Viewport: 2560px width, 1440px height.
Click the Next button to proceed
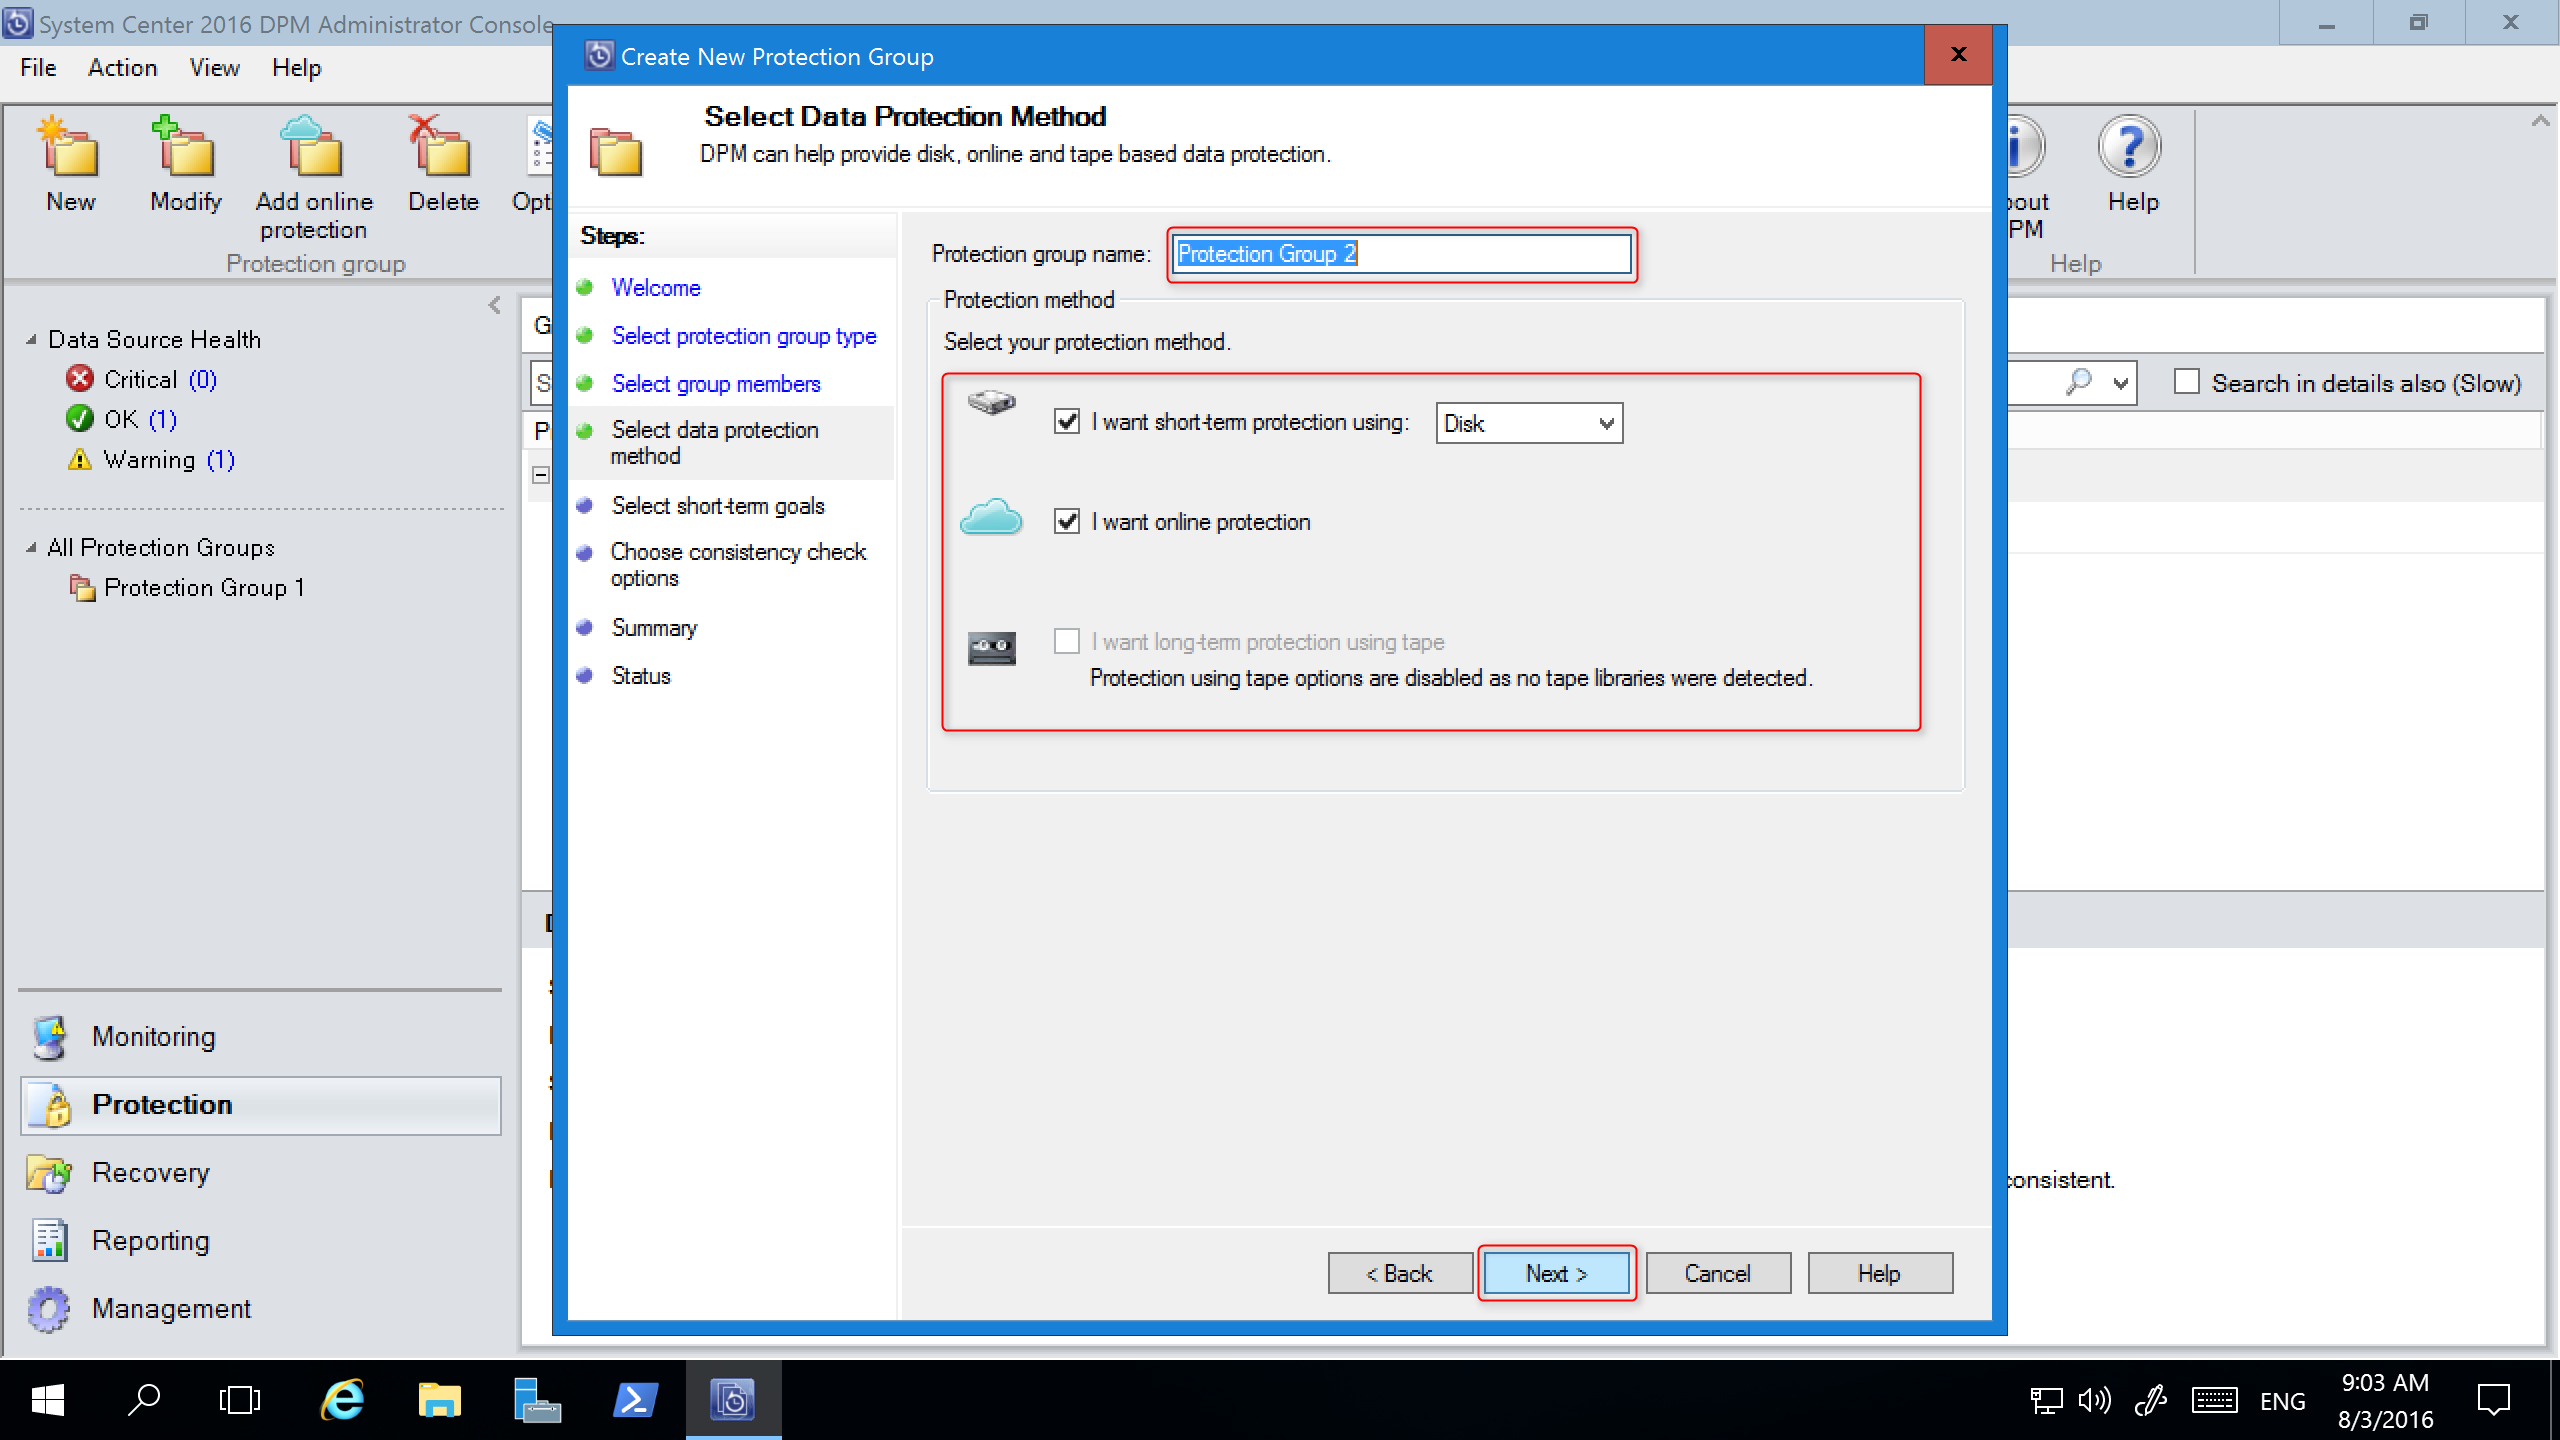(1556, 1273)
